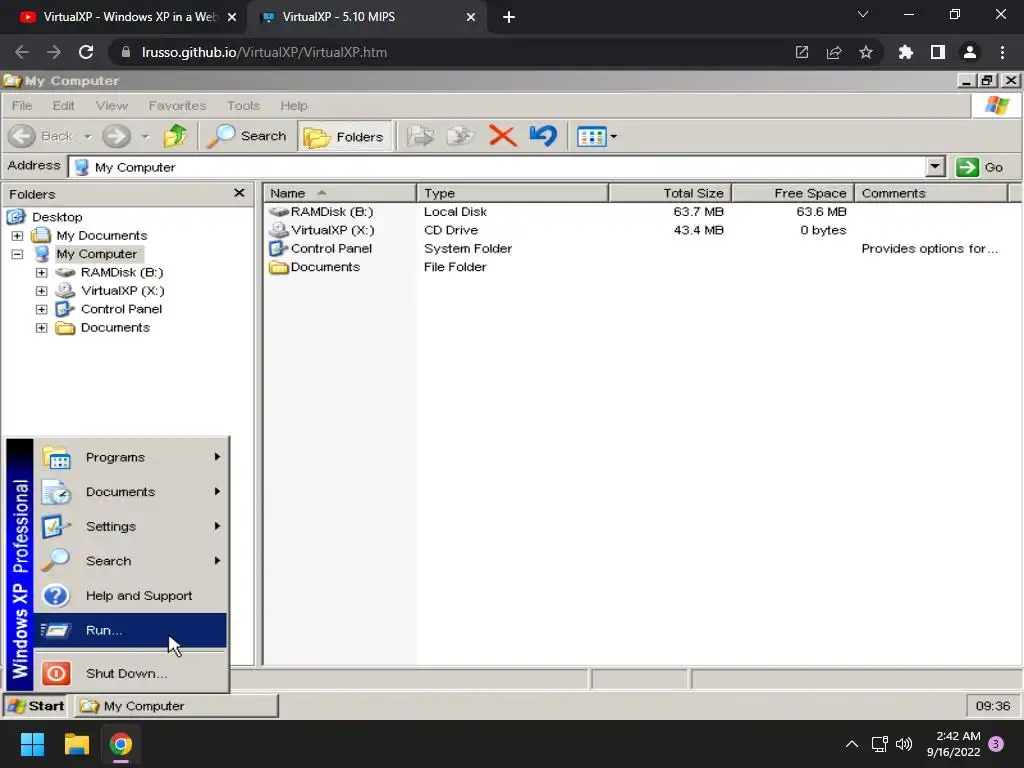This screenshot has width=1024, height=768.
Task: Open Back button history dropdown arrow
Action: click(x=88, y=136)
